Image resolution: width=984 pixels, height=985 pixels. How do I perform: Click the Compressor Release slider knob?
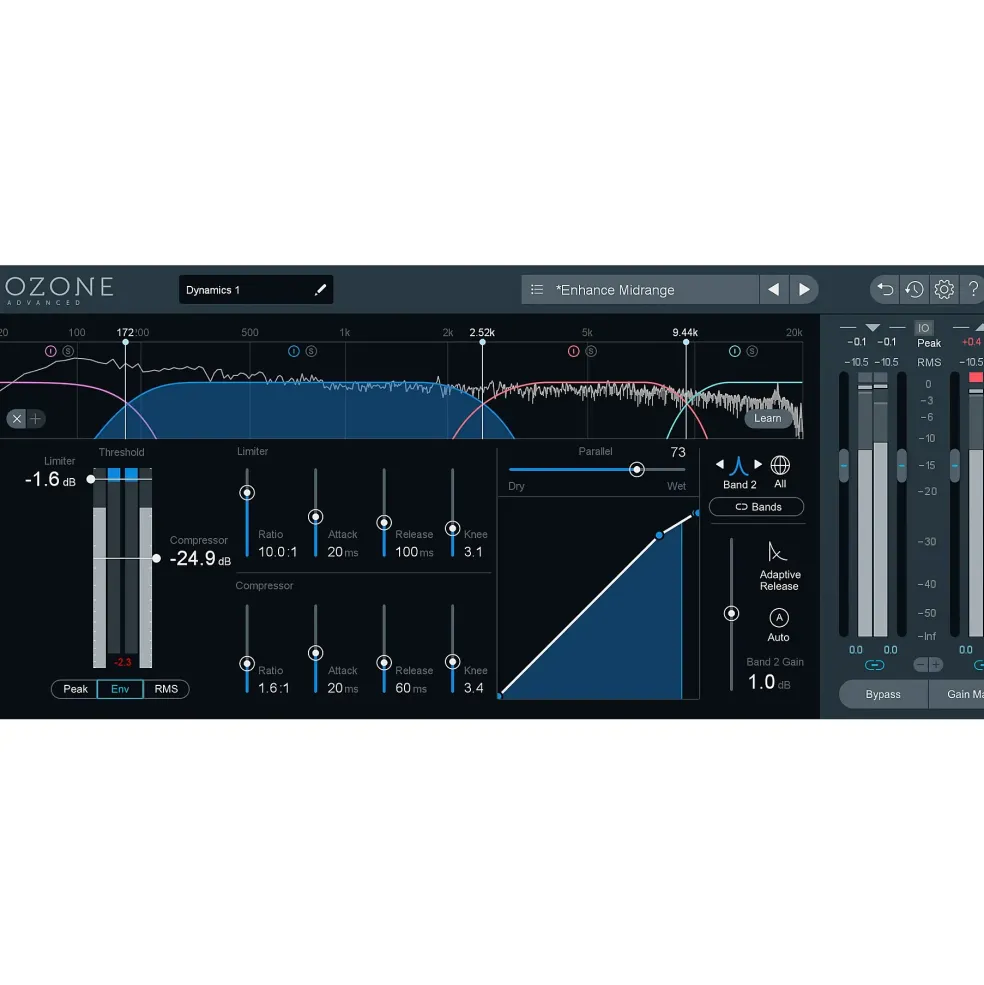384,663
